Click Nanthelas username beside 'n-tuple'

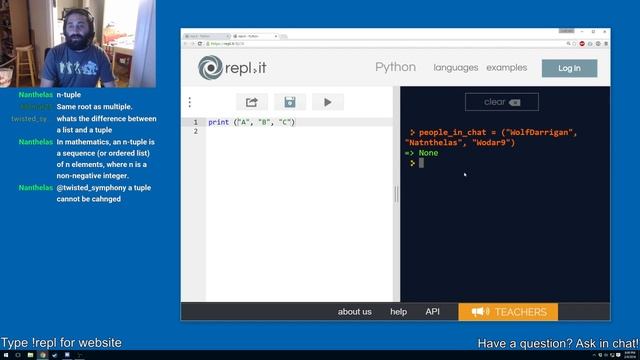(x=36, y=95)
